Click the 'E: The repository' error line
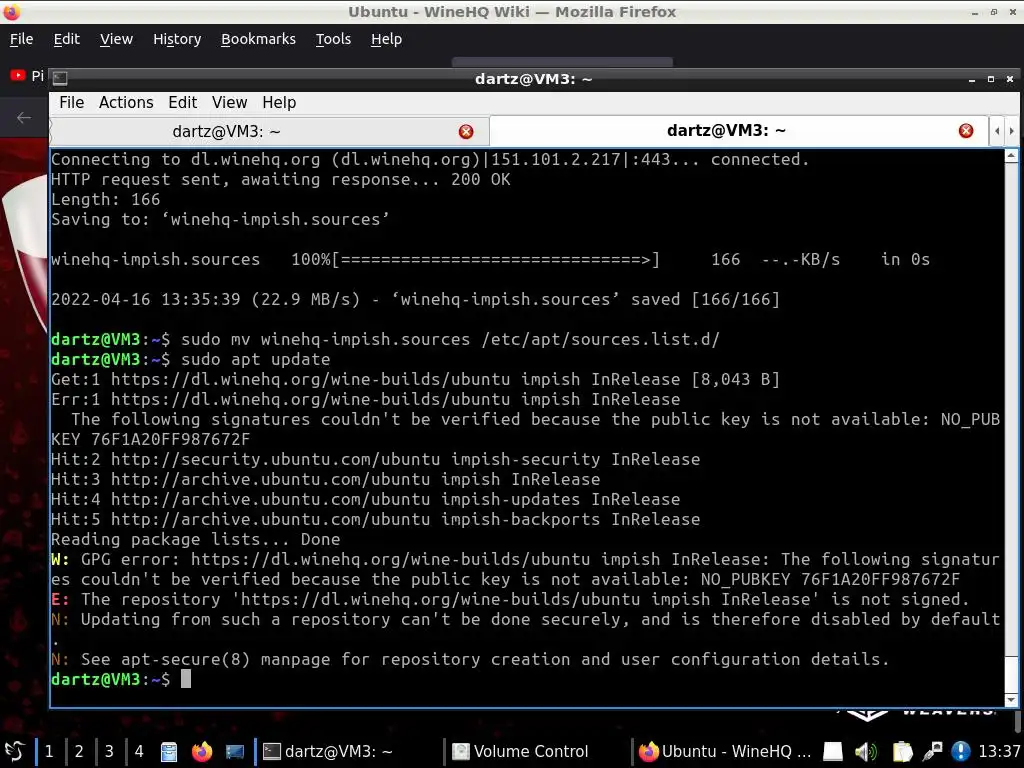1024x768 pixels. tap(510, 600)
